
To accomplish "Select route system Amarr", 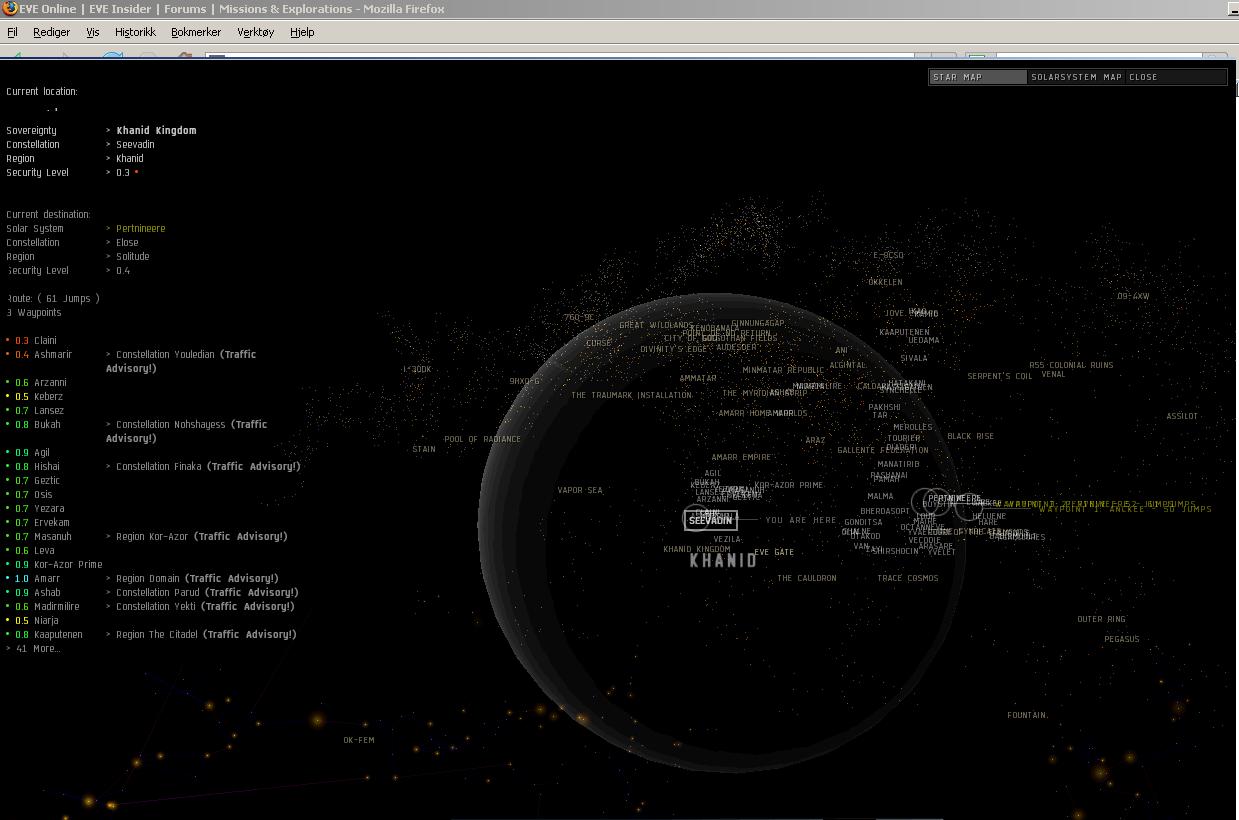I will (x=47, y=578).
